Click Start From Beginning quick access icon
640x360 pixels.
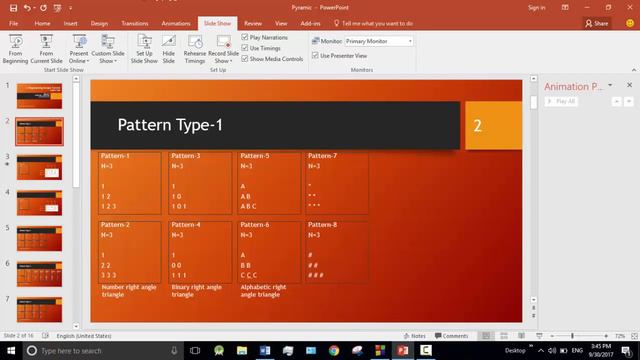(x=58, y=8)
